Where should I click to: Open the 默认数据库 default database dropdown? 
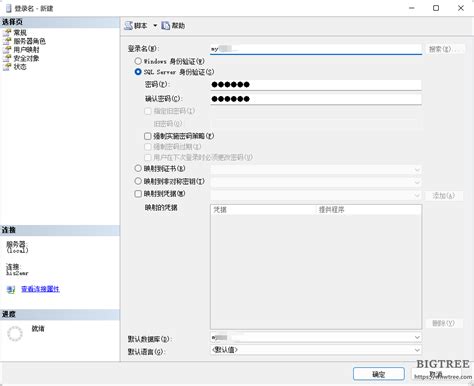[x=316, y=338]
